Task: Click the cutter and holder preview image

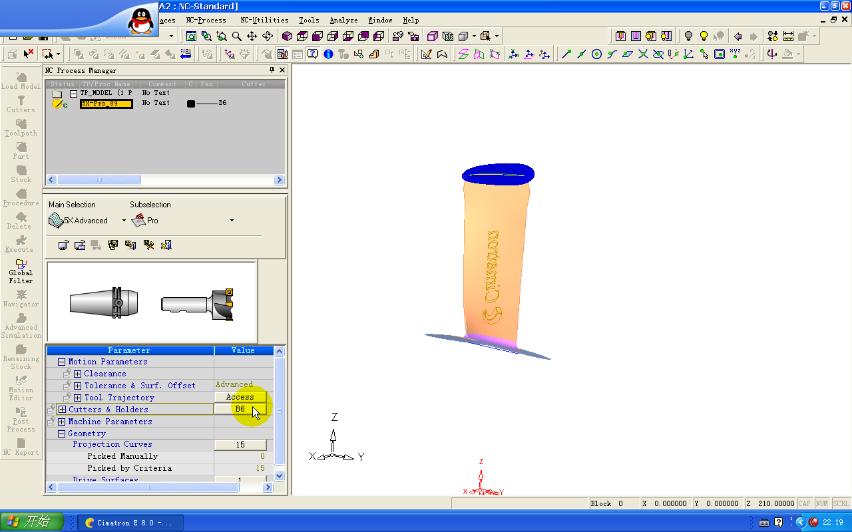Action: (152, 302)
